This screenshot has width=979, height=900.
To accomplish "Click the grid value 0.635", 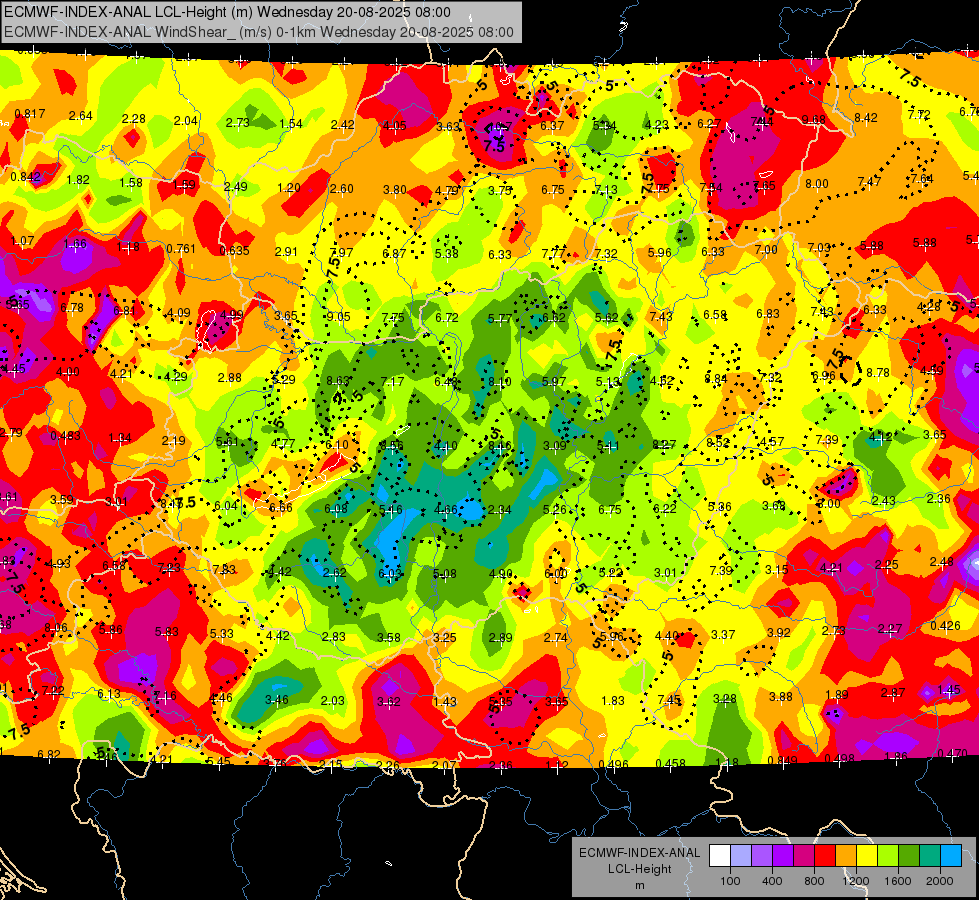I will tap(234, 250).
